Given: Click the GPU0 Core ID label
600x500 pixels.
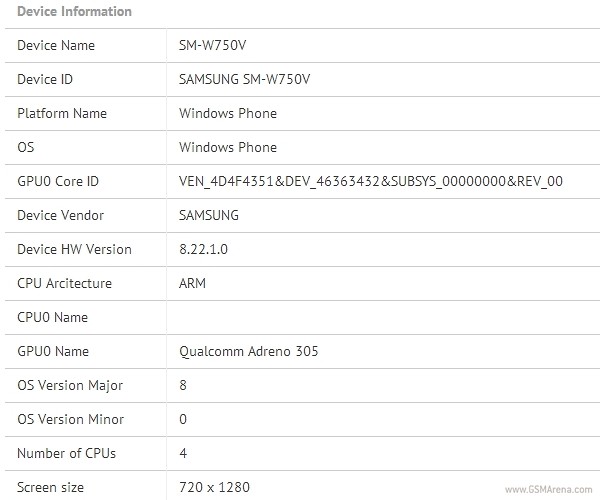Looking at the screenshot, I should click(x=58, y=181).
